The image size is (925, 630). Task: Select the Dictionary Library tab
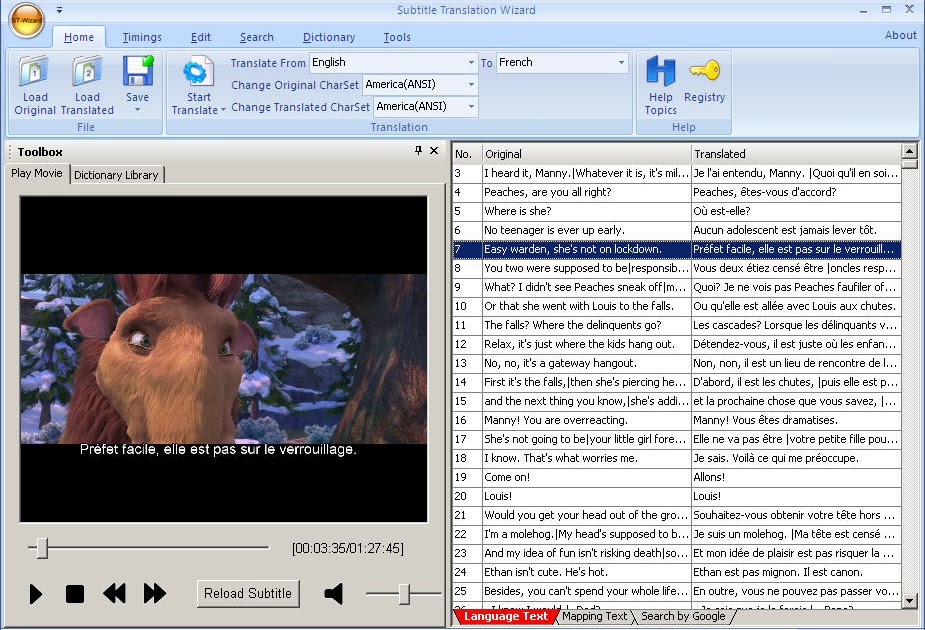point(116,175)
